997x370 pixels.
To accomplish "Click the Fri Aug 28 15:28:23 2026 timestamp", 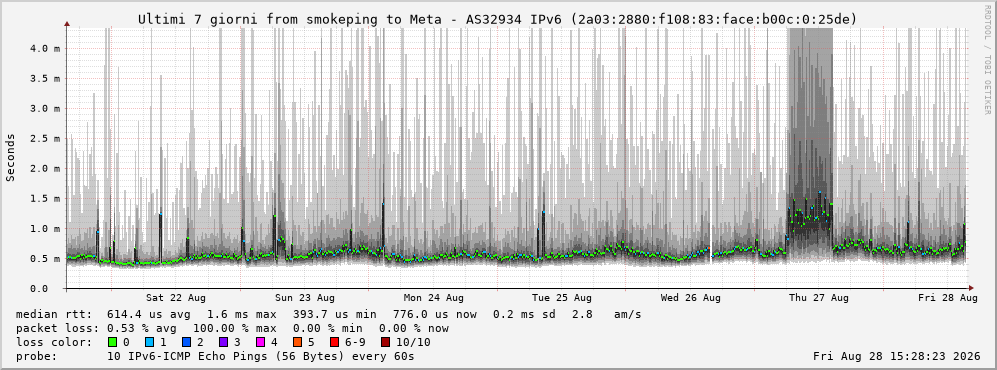I will coord(897,356).
